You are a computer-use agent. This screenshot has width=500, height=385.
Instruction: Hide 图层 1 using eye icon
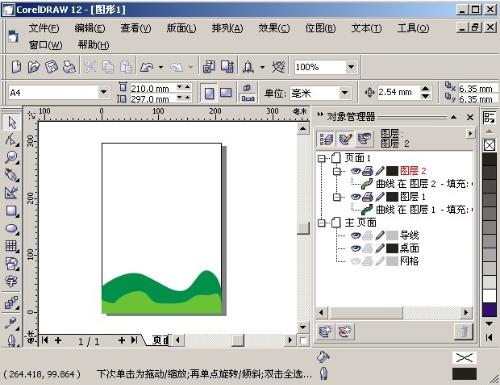pos(356,197)
